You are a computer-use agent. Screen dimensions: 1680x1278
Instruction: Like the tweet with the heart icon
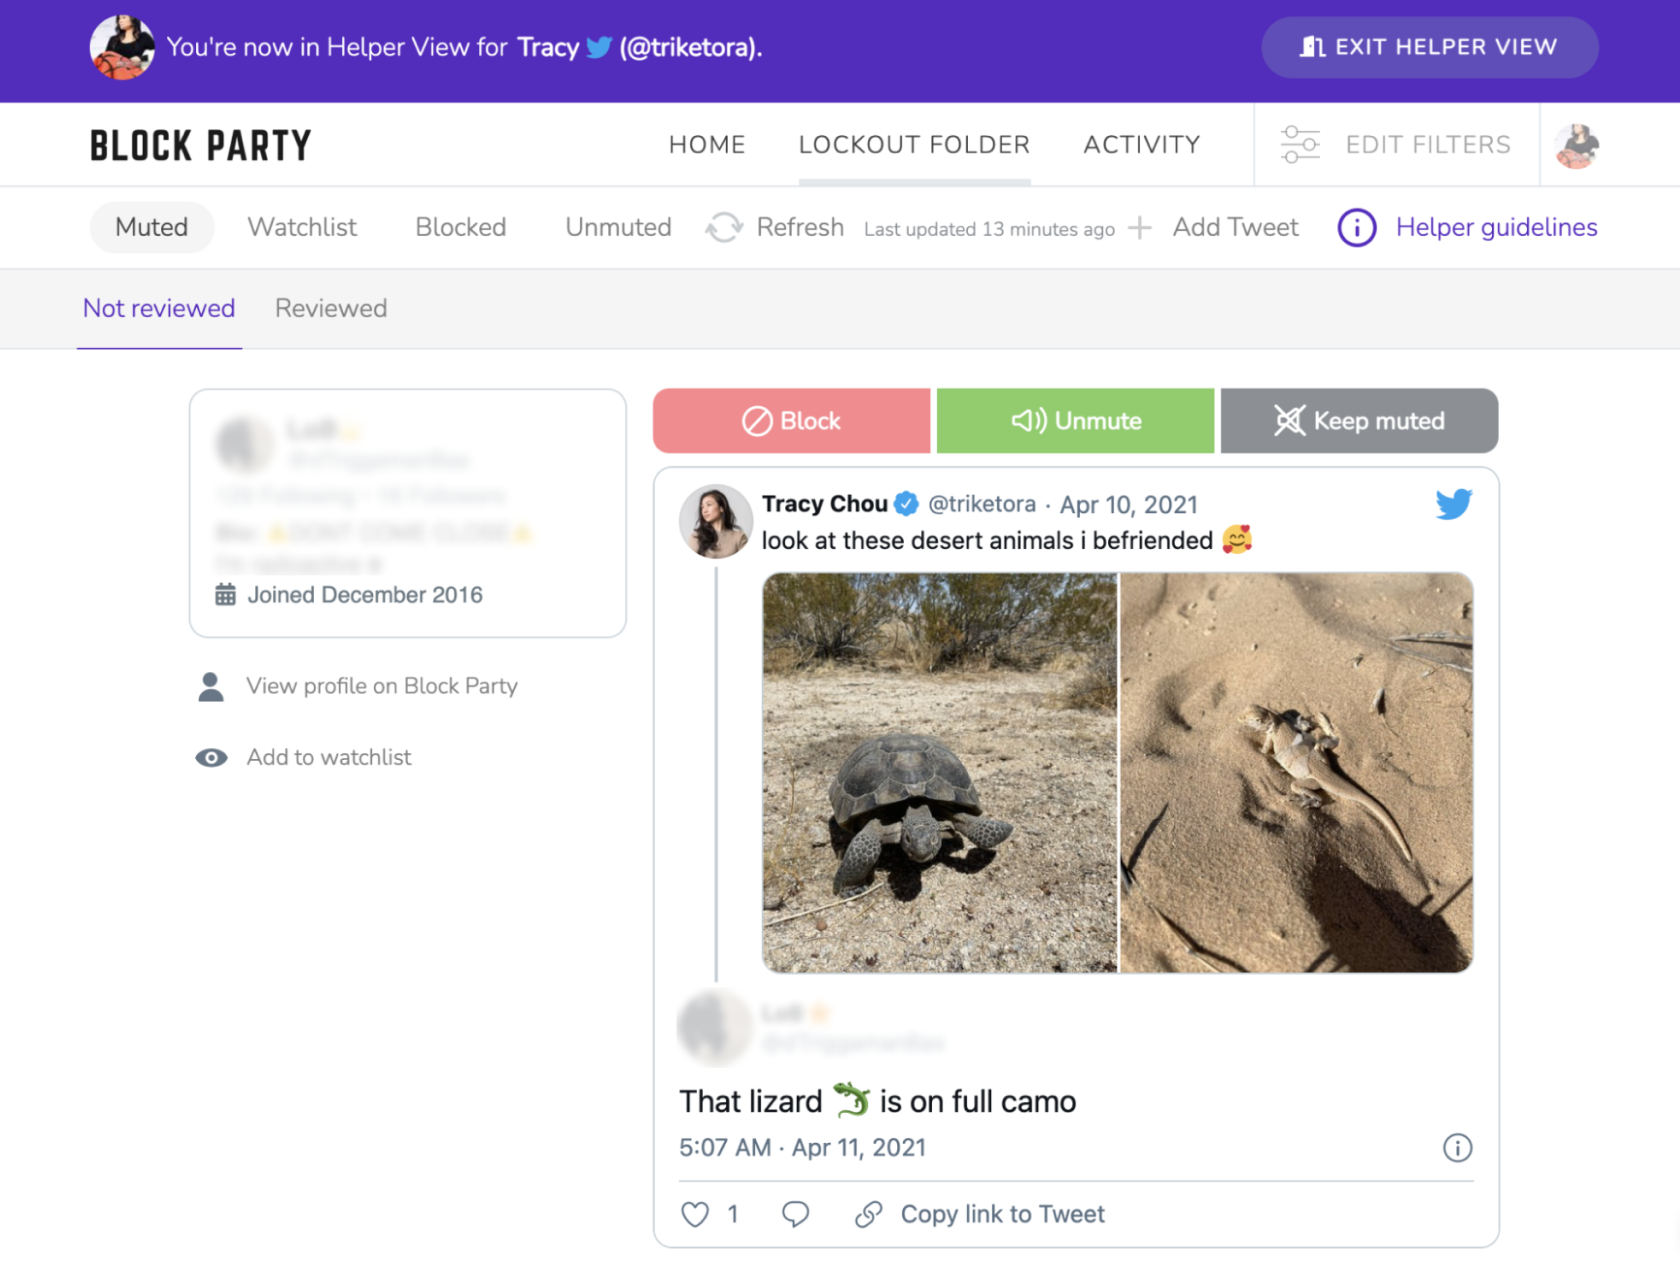(695, 1214)
